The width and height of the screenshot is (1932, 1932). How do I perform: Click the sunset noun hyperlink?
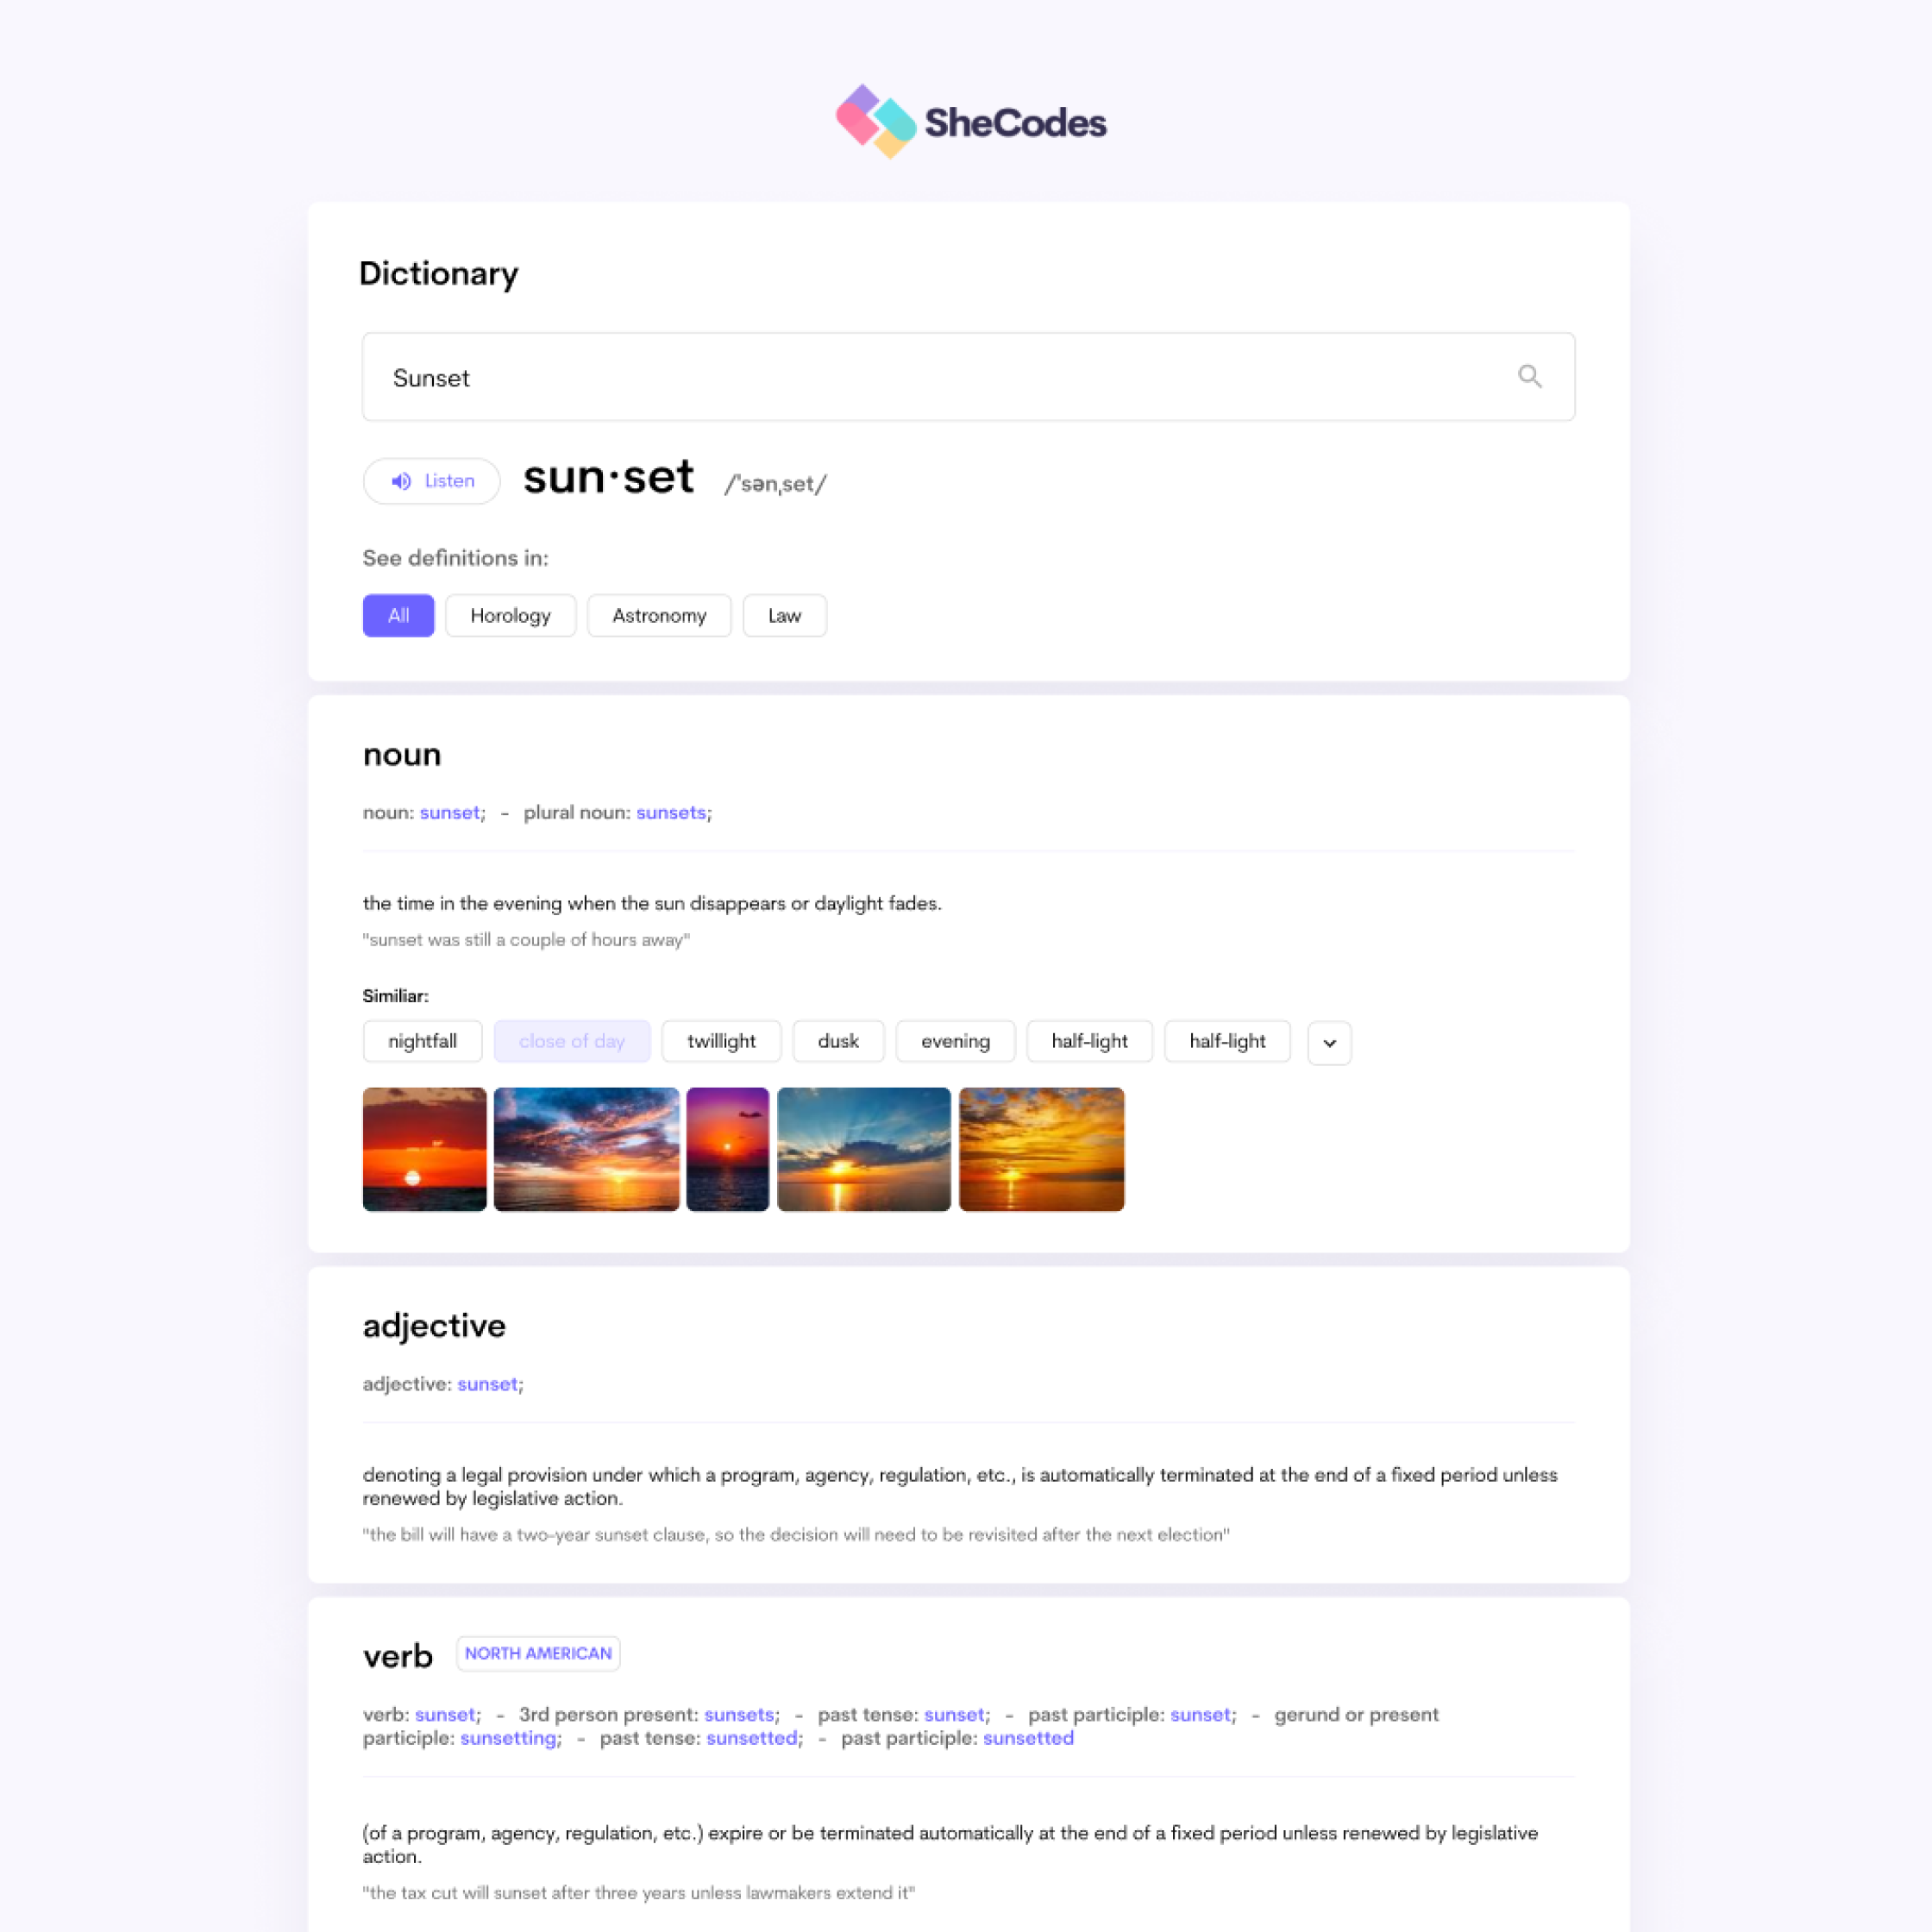[x=449, y=812]
